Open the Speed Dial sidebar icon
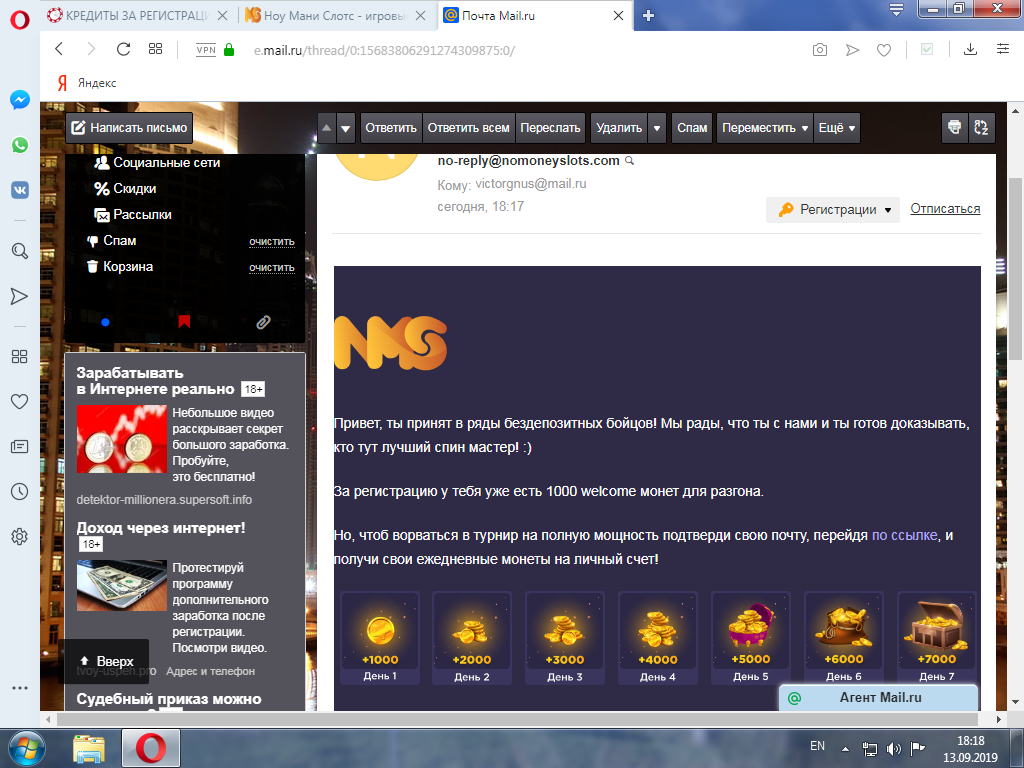 tap(20, 357)
